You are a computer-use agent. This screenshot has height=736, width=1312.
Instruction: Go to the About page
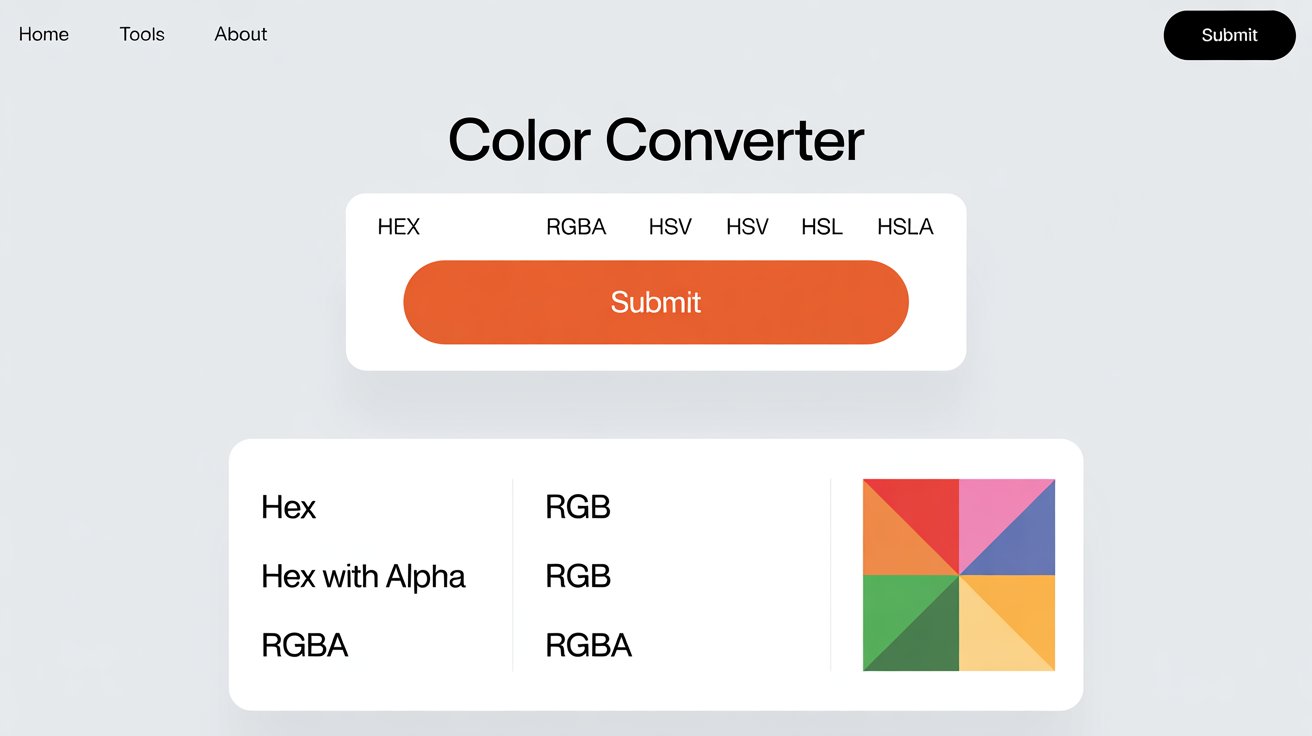(241, 34)
